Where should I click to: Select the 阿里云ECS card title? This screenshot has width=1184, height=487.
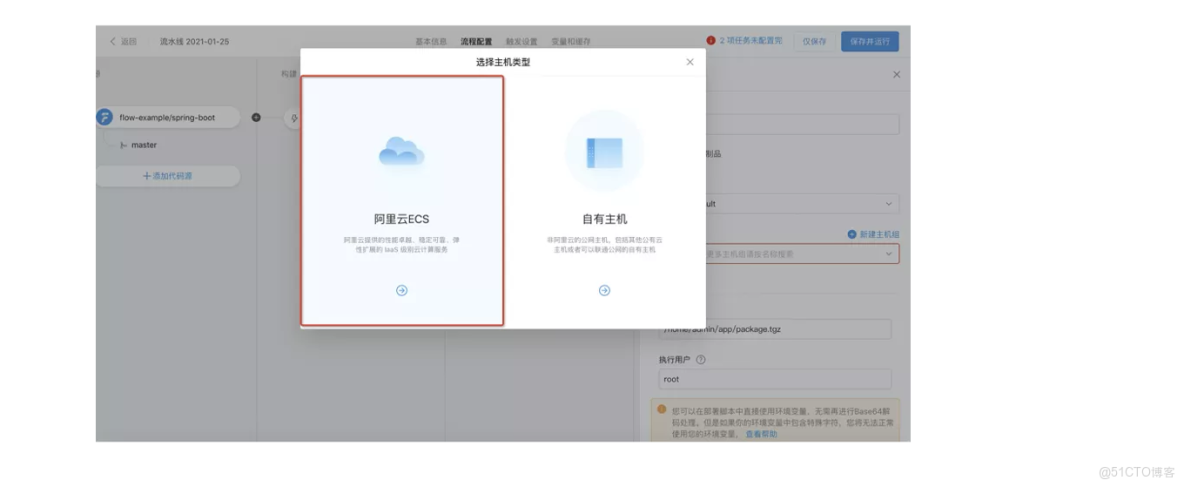(x=402, y=220)
